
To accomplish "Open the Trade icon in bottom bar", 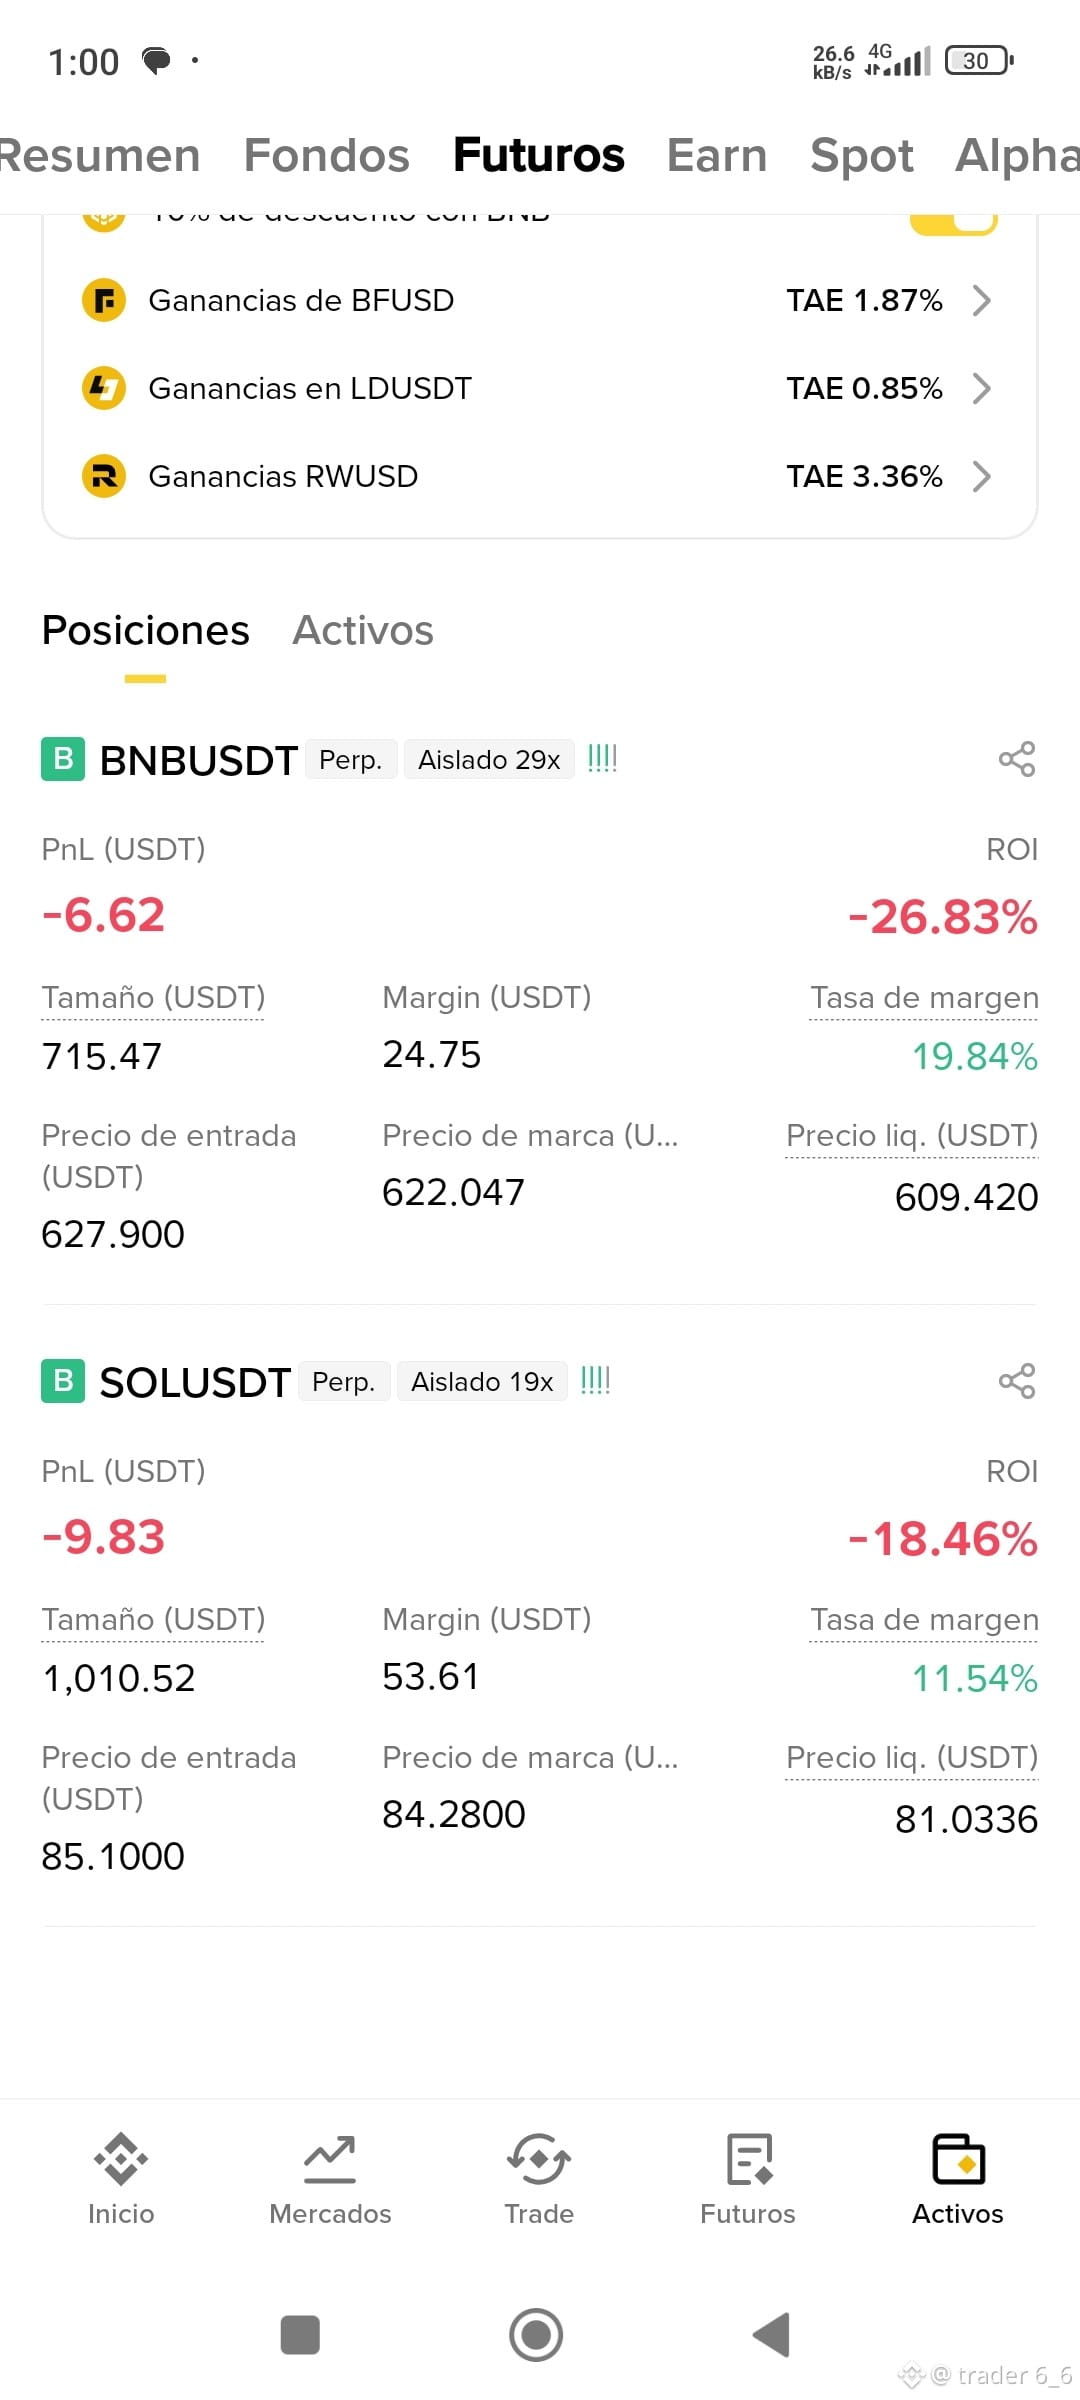I will pos(539,2160).
